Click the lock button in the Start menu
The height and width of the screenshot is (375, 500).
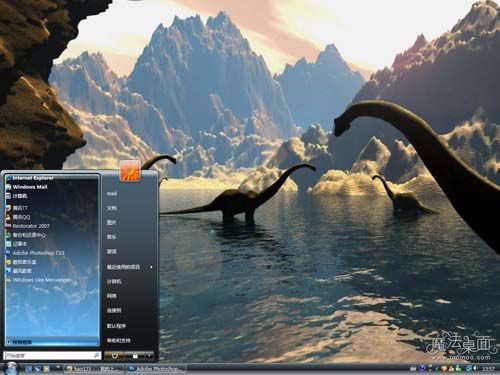(135, 356)
